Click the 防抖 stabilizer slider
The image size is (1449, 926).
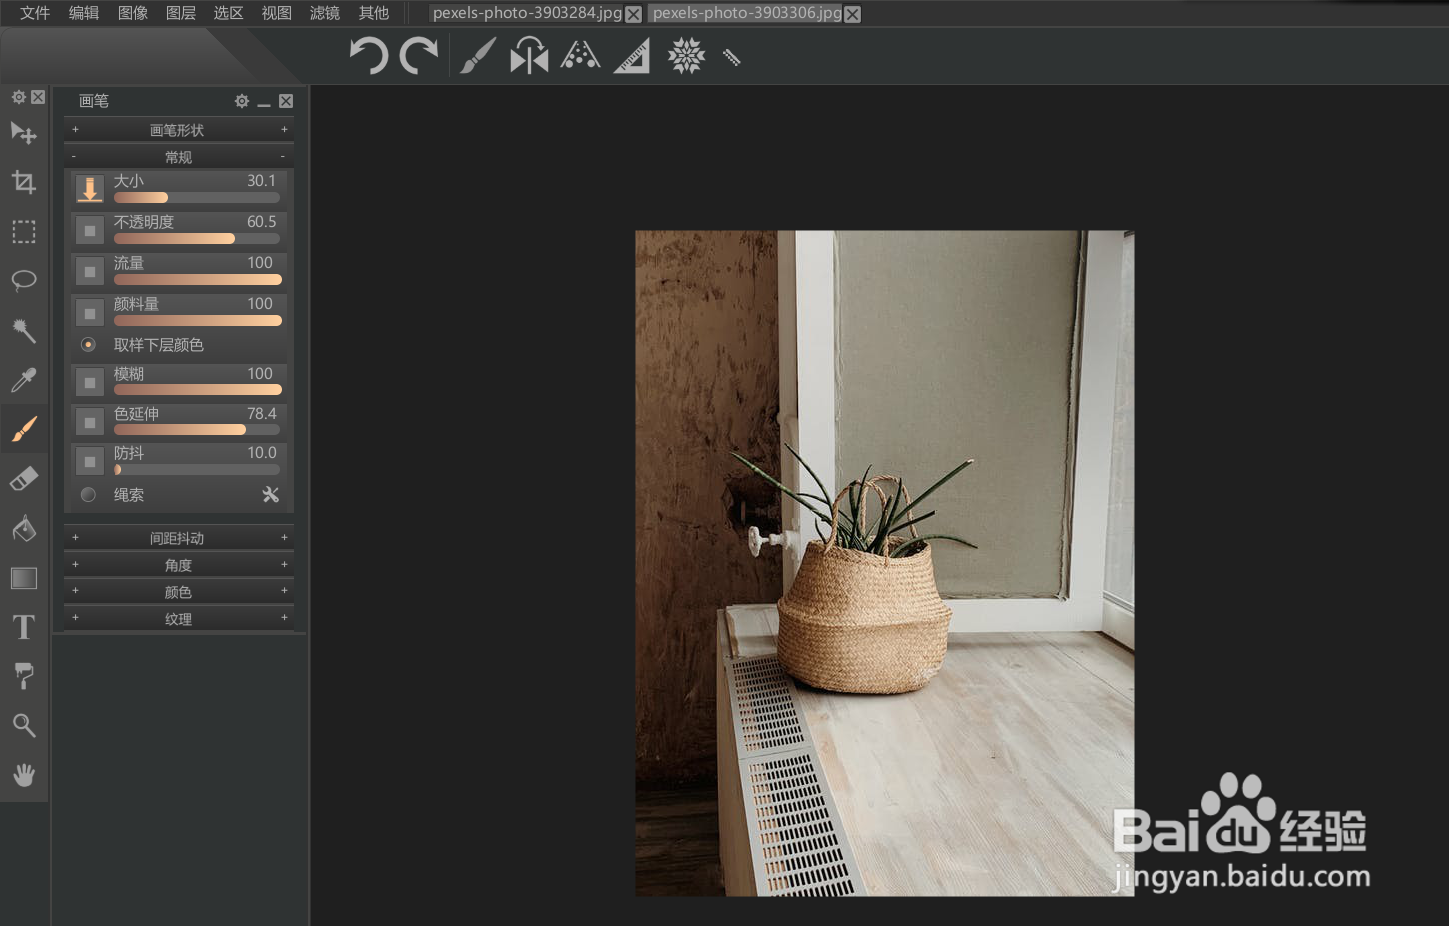[197, 470]
